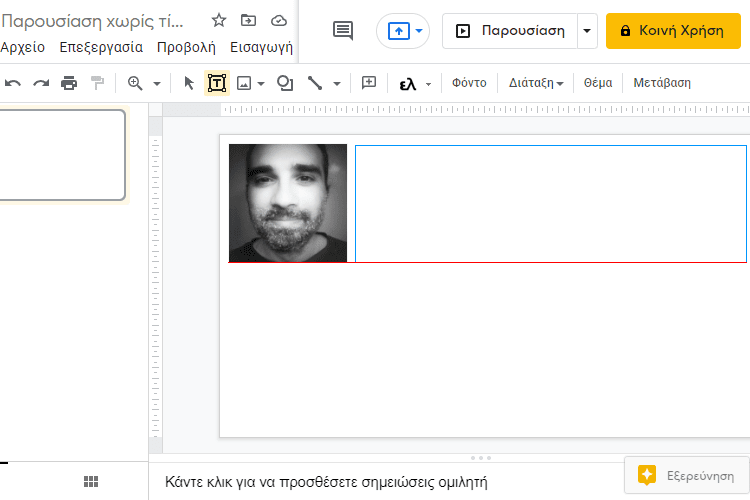The image size is (750, 500).
Task: Check cloud save status icon
Action: [x=279, y=21]
